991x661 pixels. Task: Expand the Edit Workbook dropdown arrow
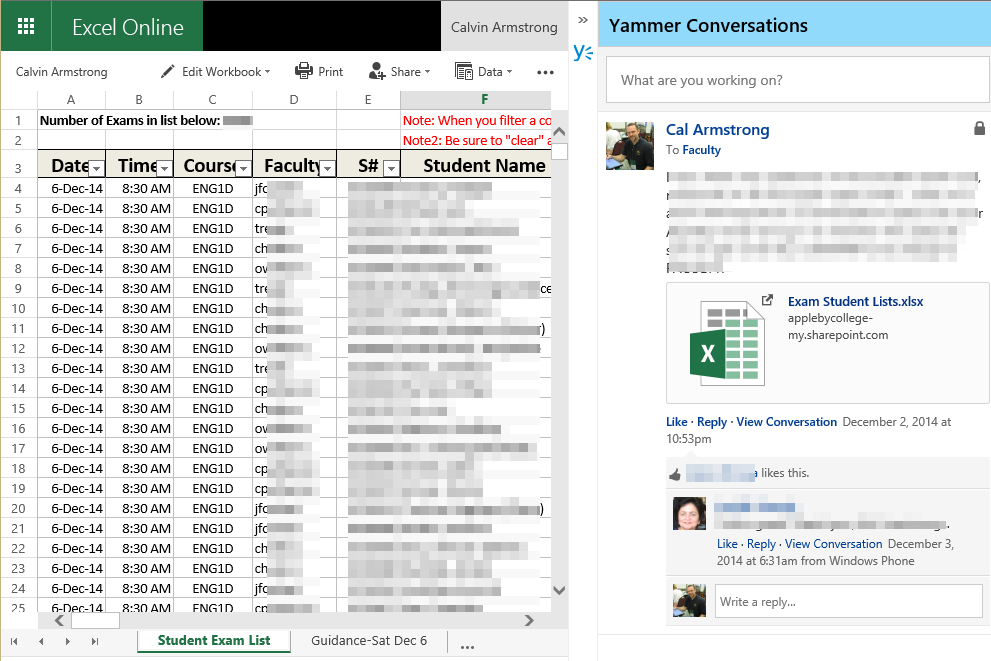click(267, 71)
